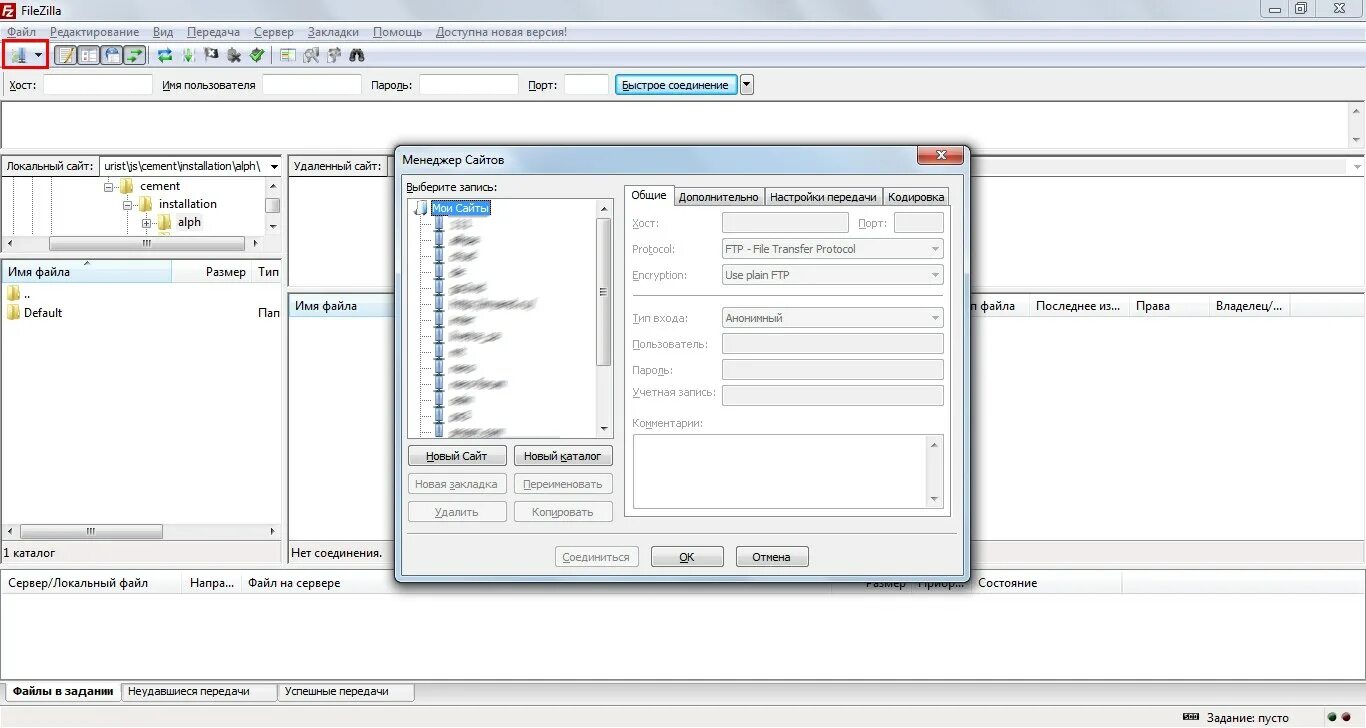1366x728 pixels.
Task: Click the Мои Сайты folder icon
Action: click(x=420, y=208)
